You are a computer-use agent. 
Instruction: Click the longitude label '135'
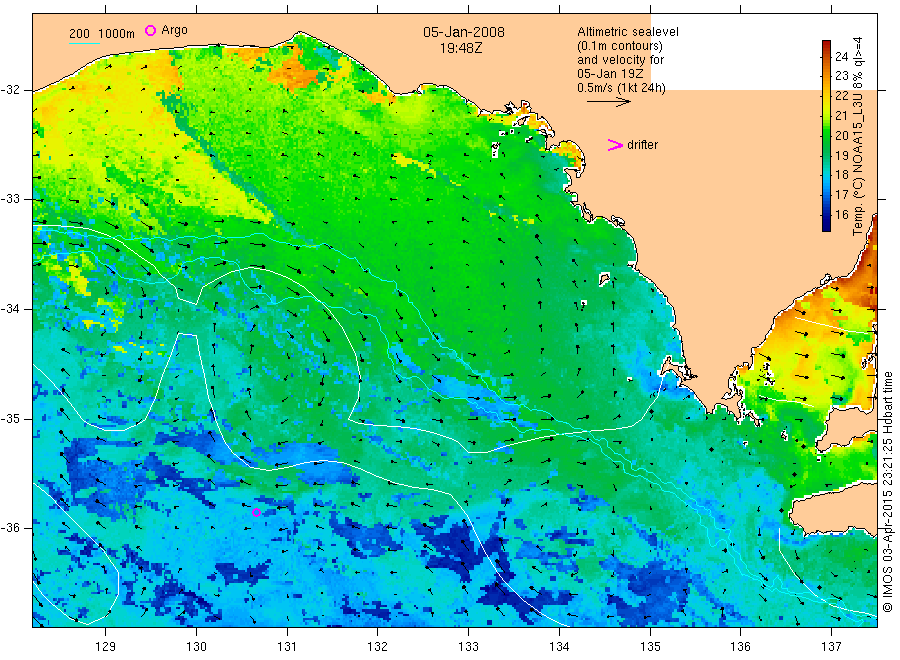pyautogui.click(x=650, y=647)
